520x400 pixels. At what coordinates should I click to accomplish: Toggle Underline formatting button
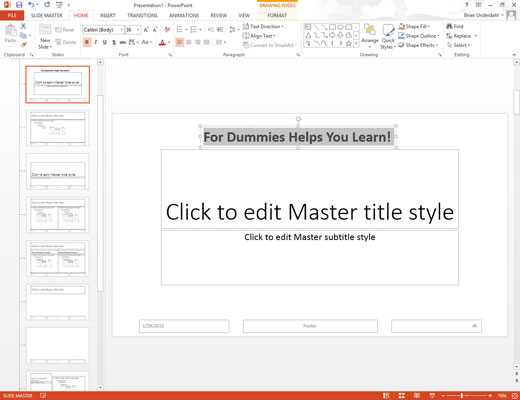point(105,42)
